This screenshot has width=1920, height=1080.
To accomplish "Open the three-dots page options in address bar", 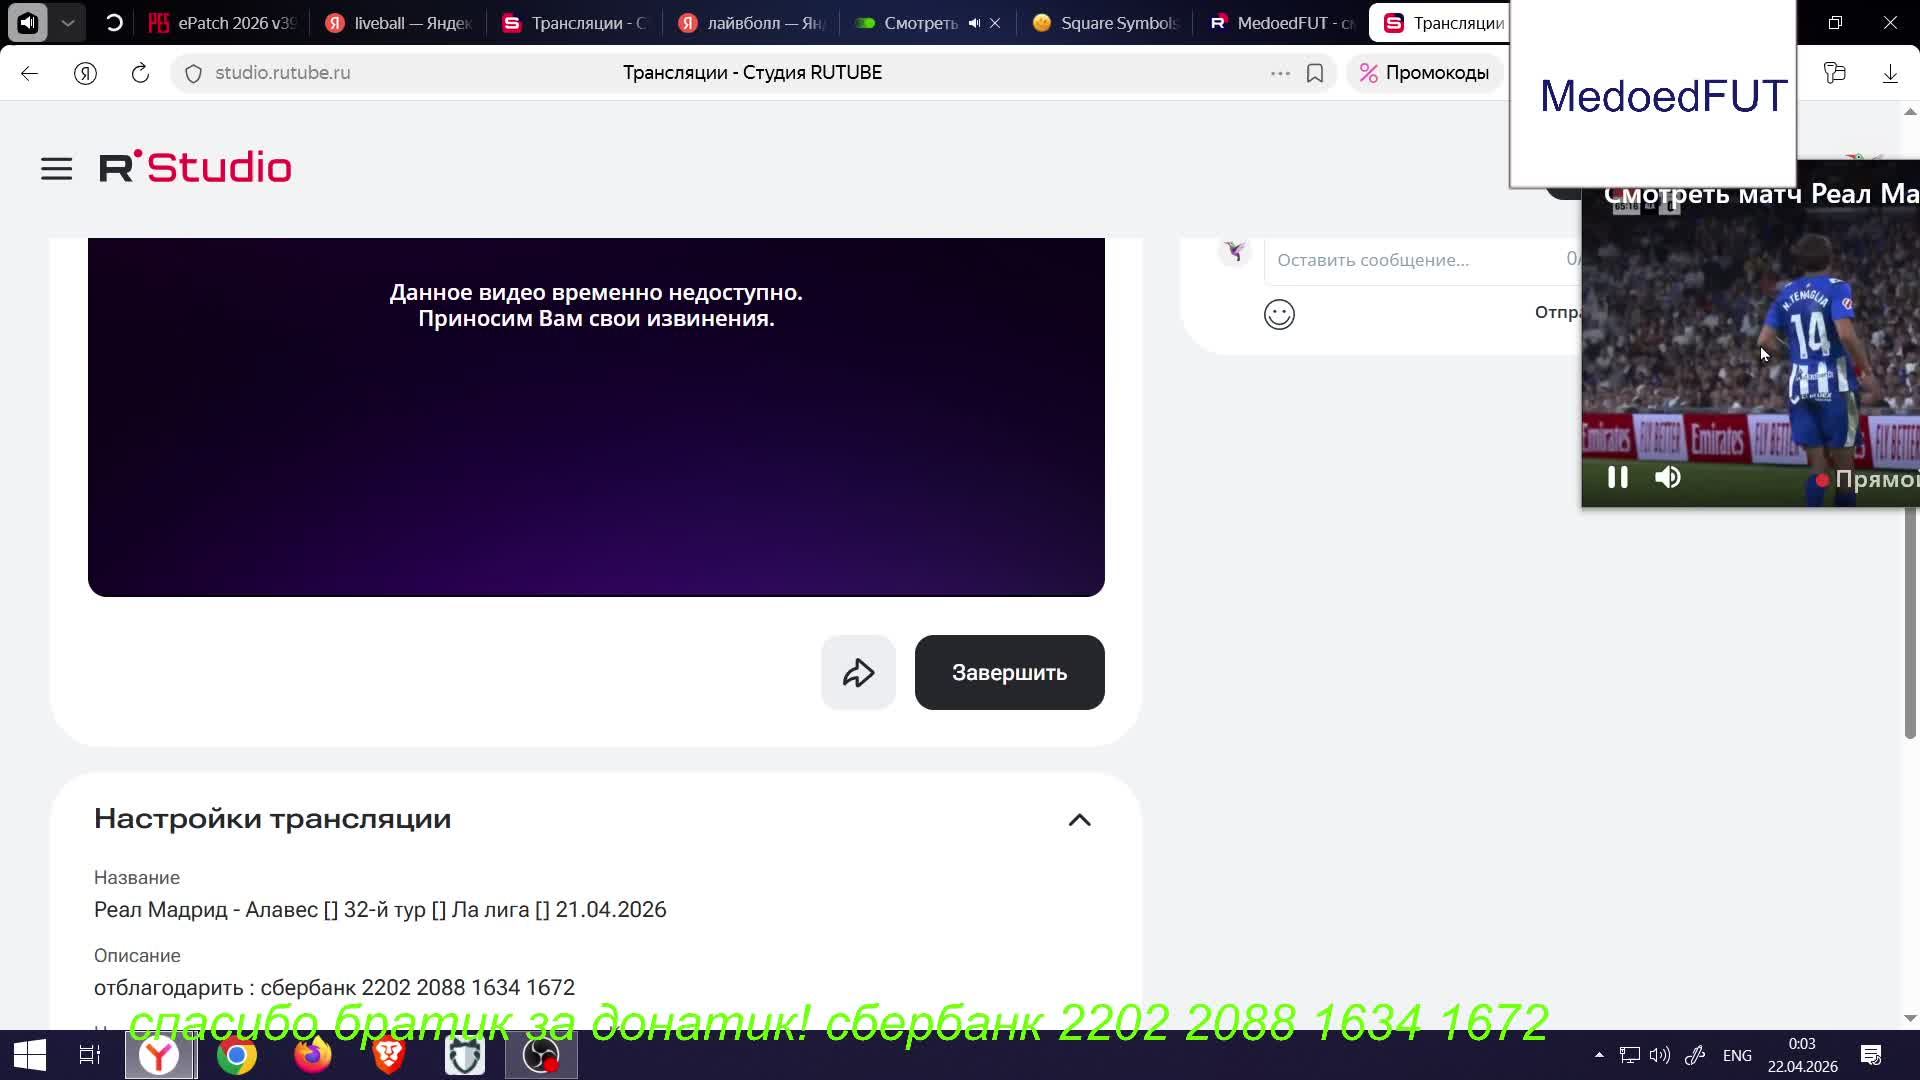I will 1279,73.
